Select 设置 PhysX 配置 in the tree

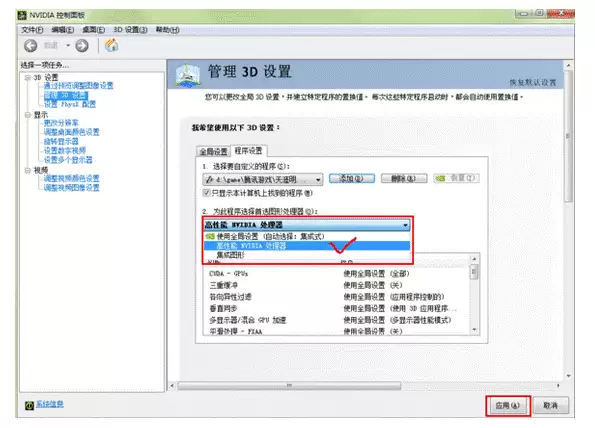(x=69, y=104)
